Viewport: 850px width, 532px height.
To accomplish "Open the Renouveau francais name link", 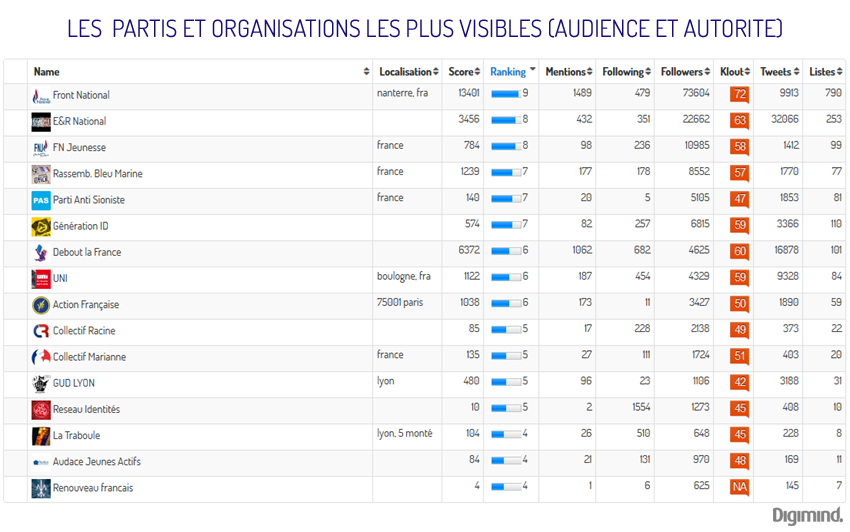I will point(93,488).
